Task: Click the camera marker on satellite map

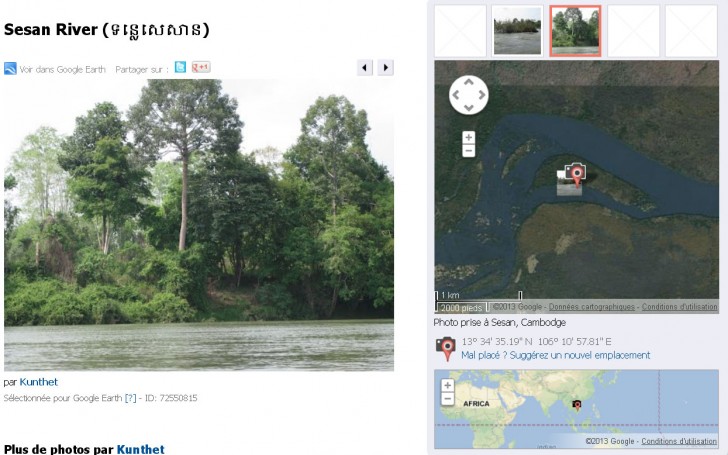Action: coord(576,174)
